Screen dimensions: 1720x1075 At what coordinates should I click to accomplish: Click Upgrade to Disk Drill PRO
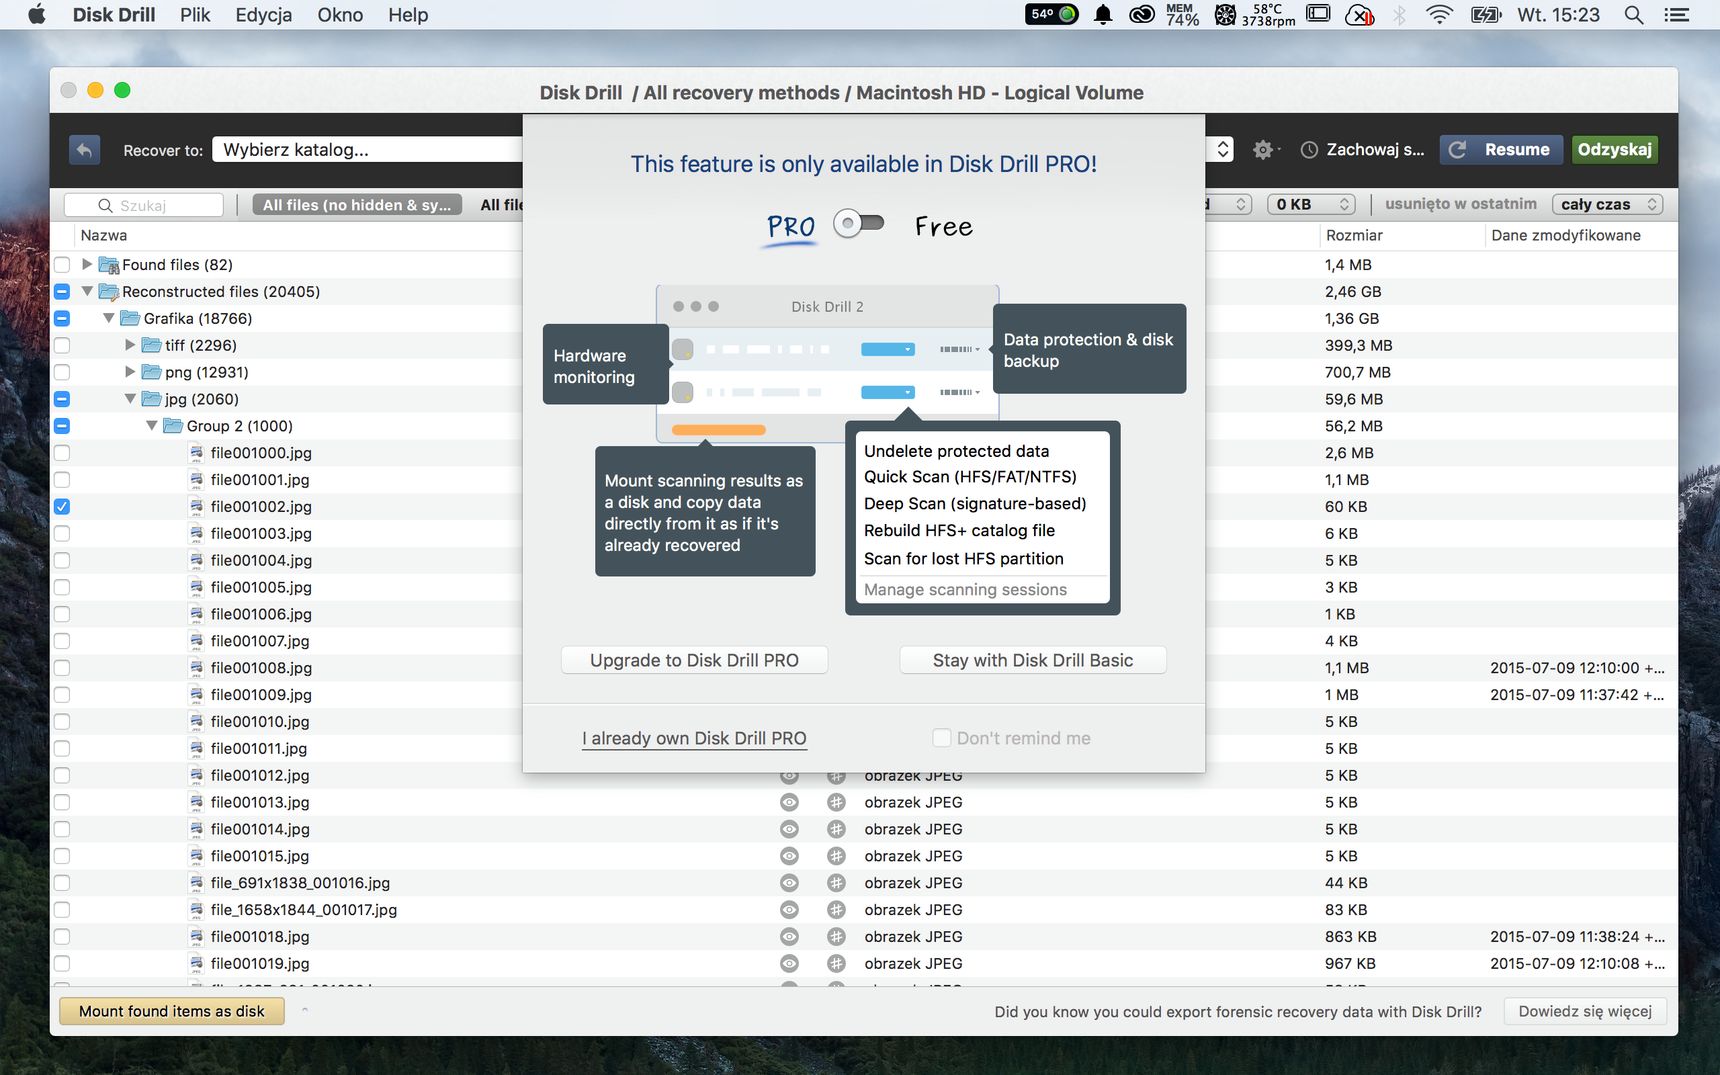694,660
